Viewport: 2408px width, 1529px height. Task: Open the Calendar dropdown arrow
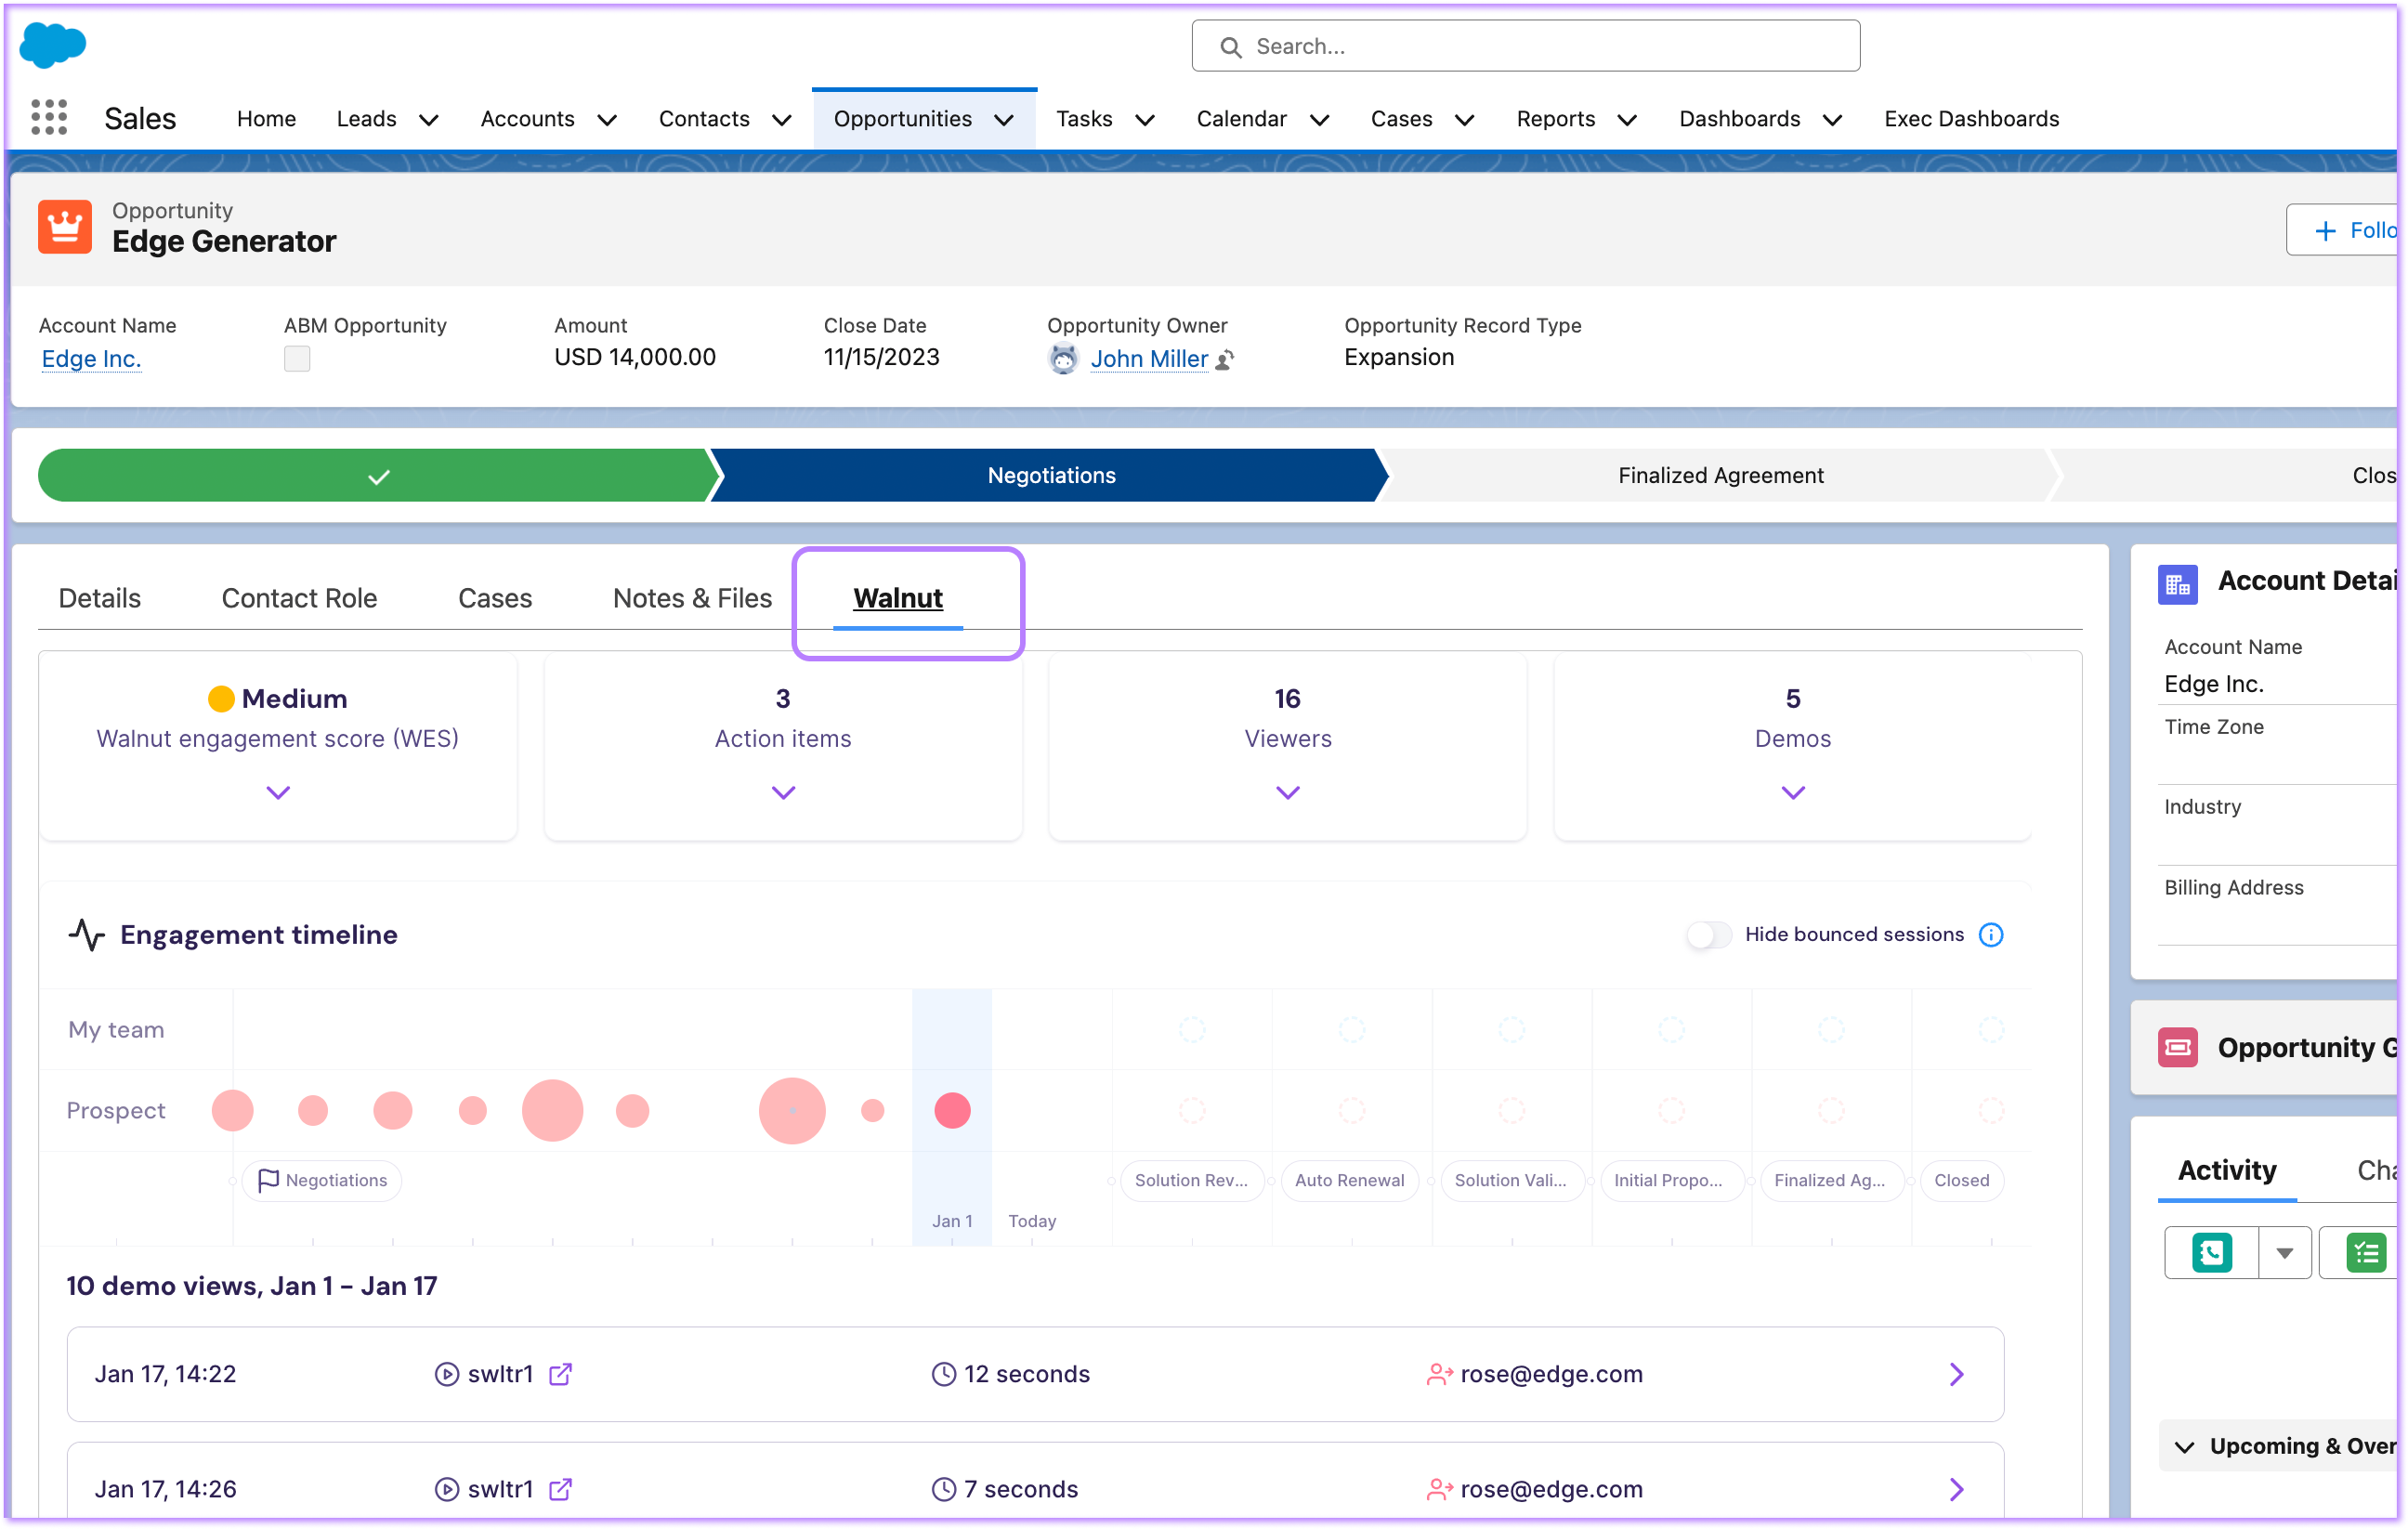1320,120
